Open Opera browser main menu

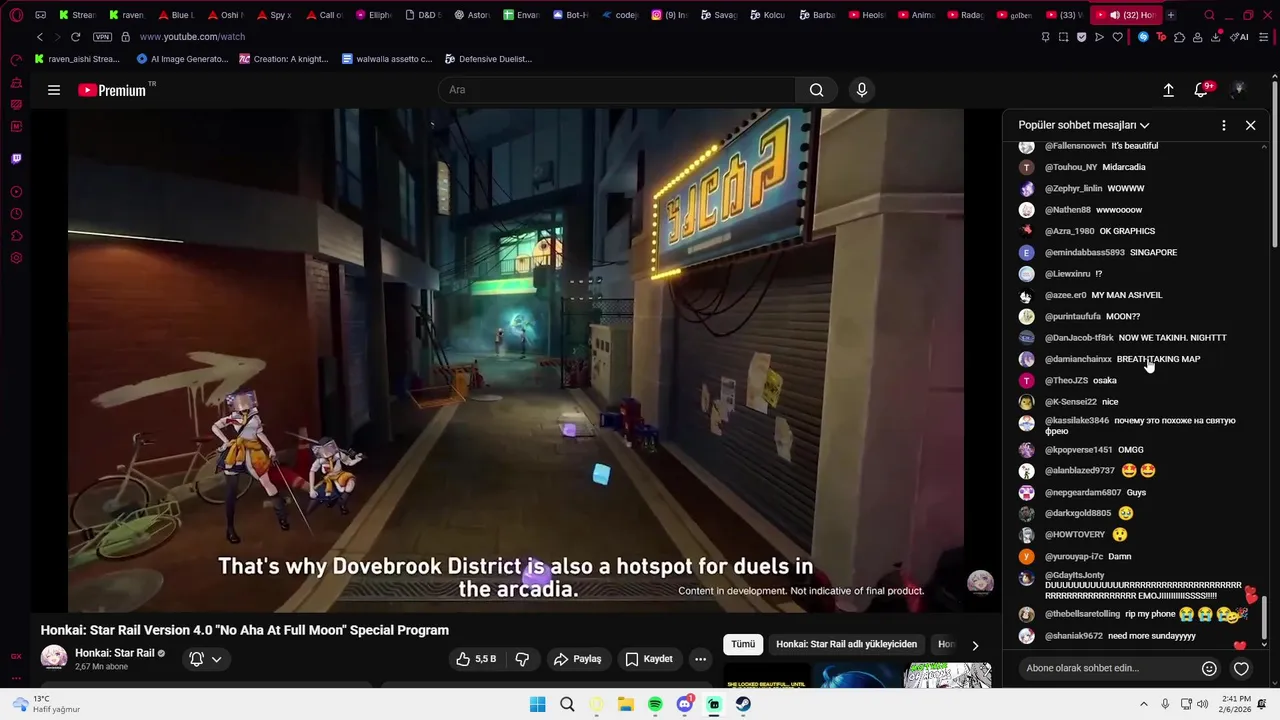pos(16,15)
